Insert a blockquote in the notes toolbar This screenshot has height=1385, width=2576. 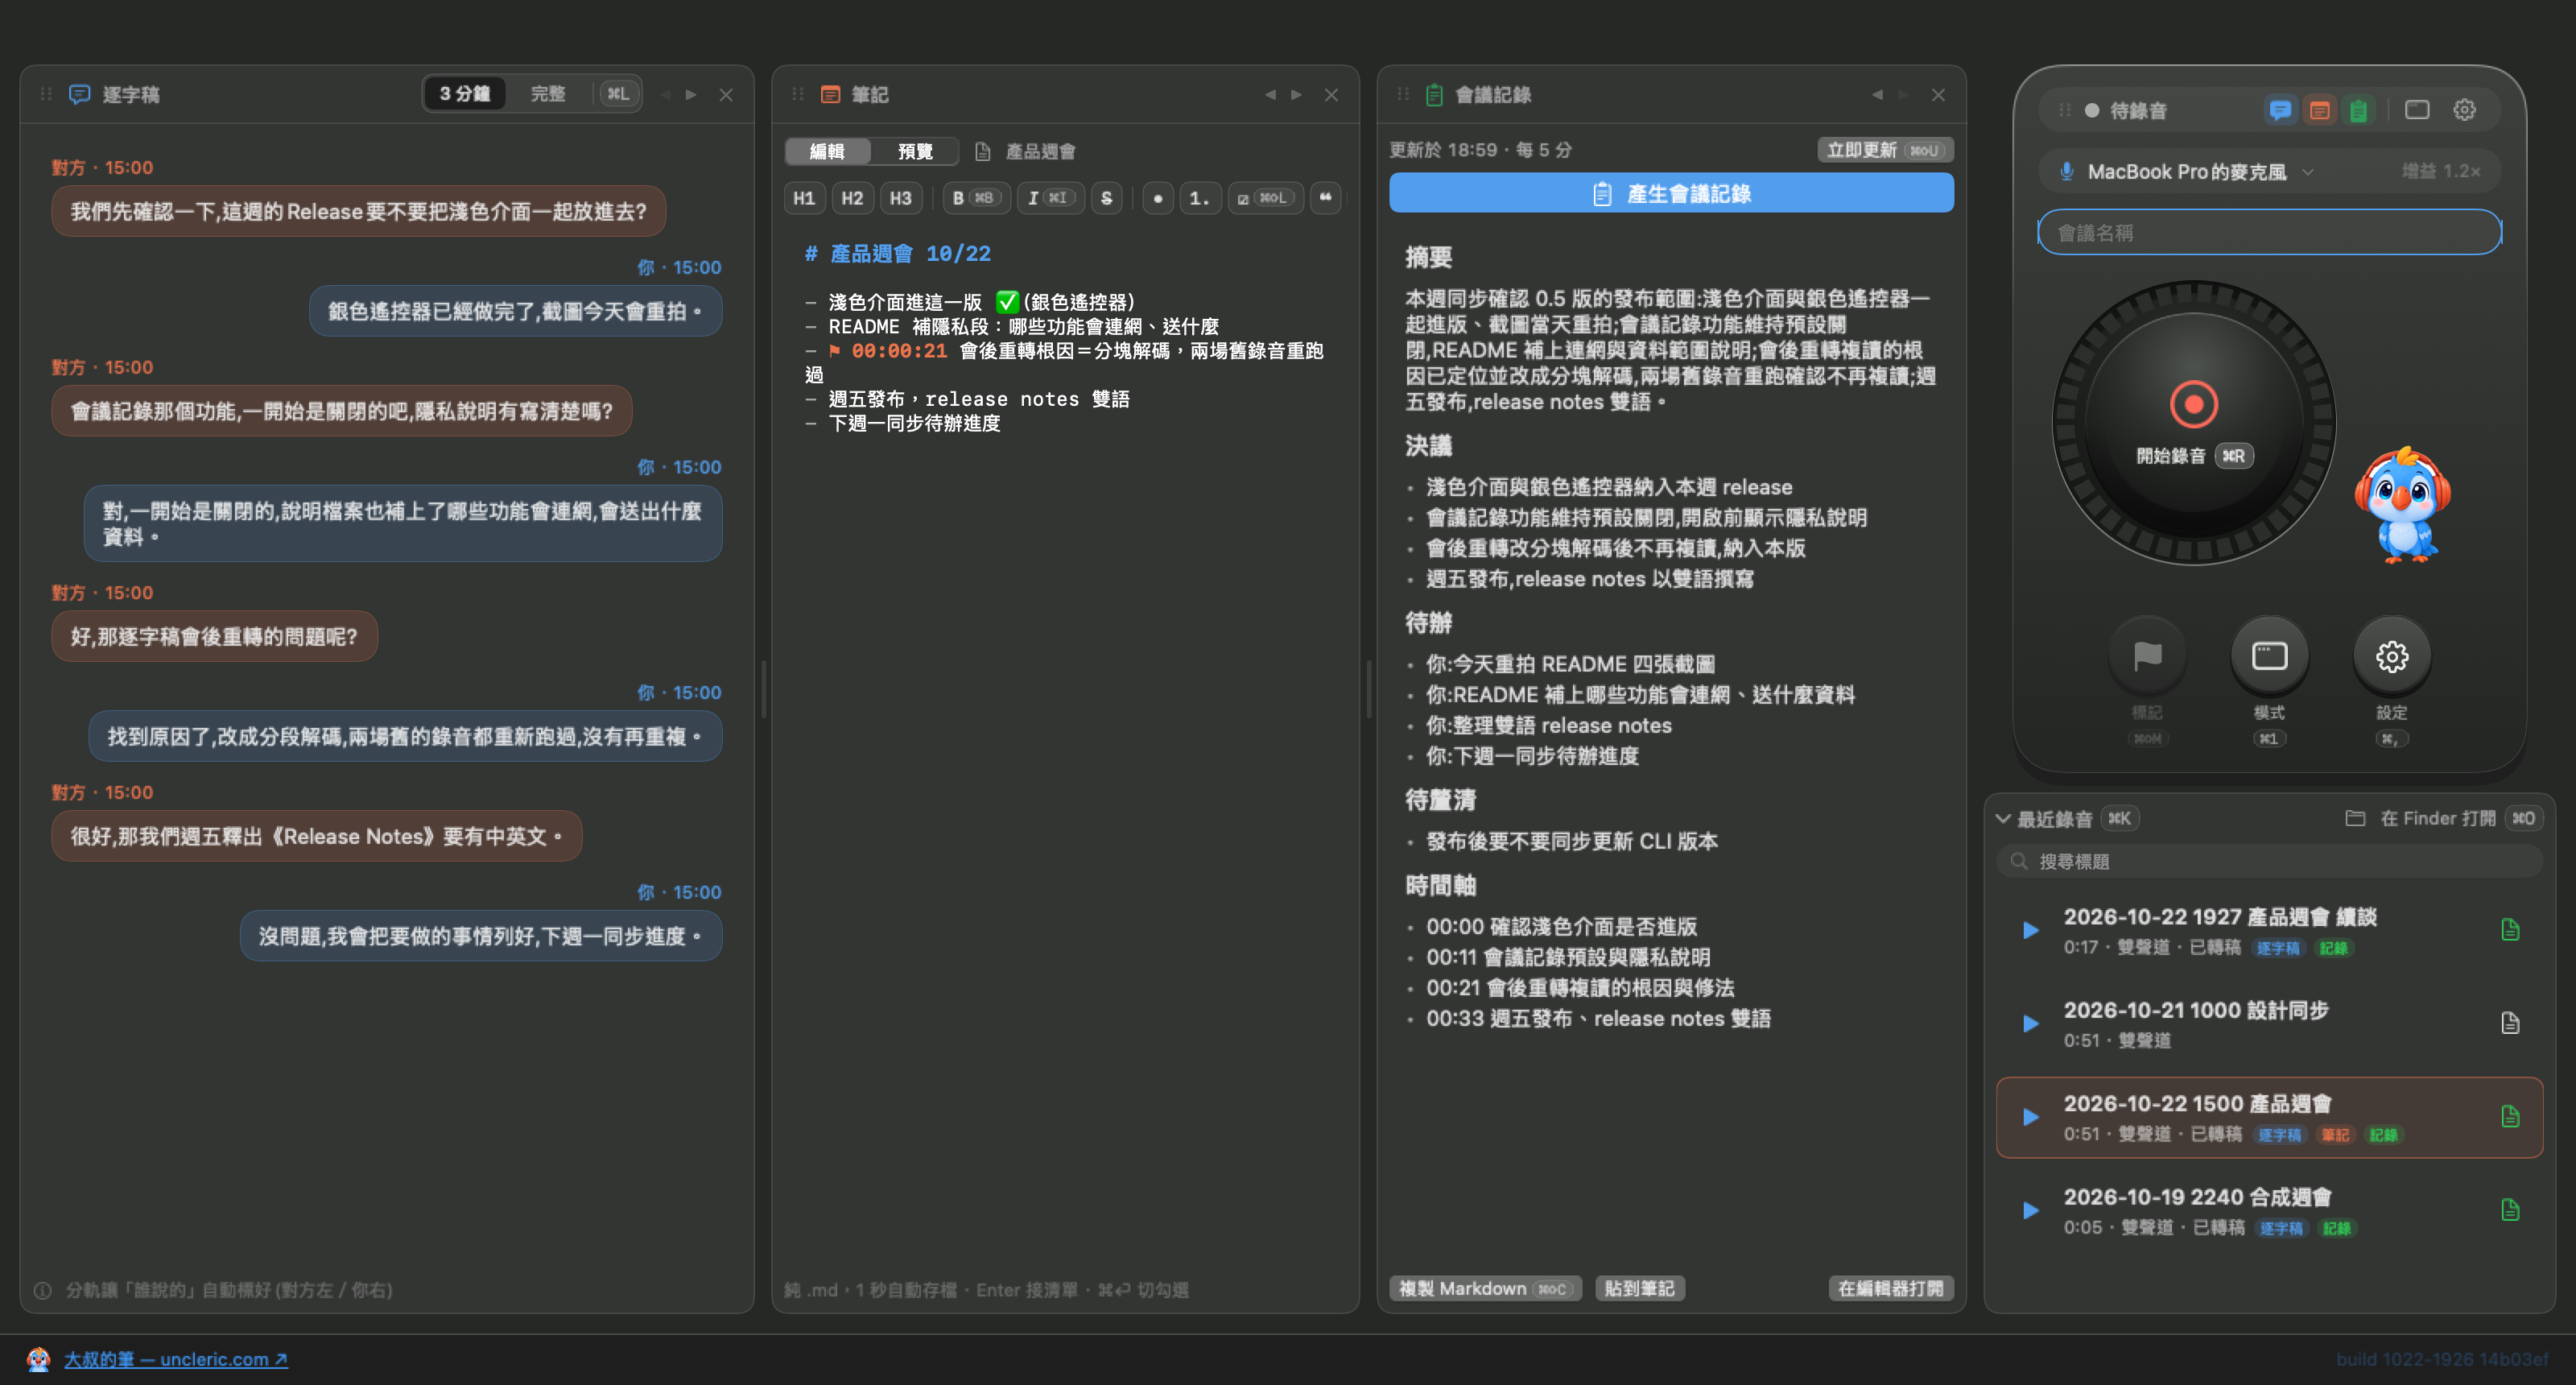tap(1326, 198)
